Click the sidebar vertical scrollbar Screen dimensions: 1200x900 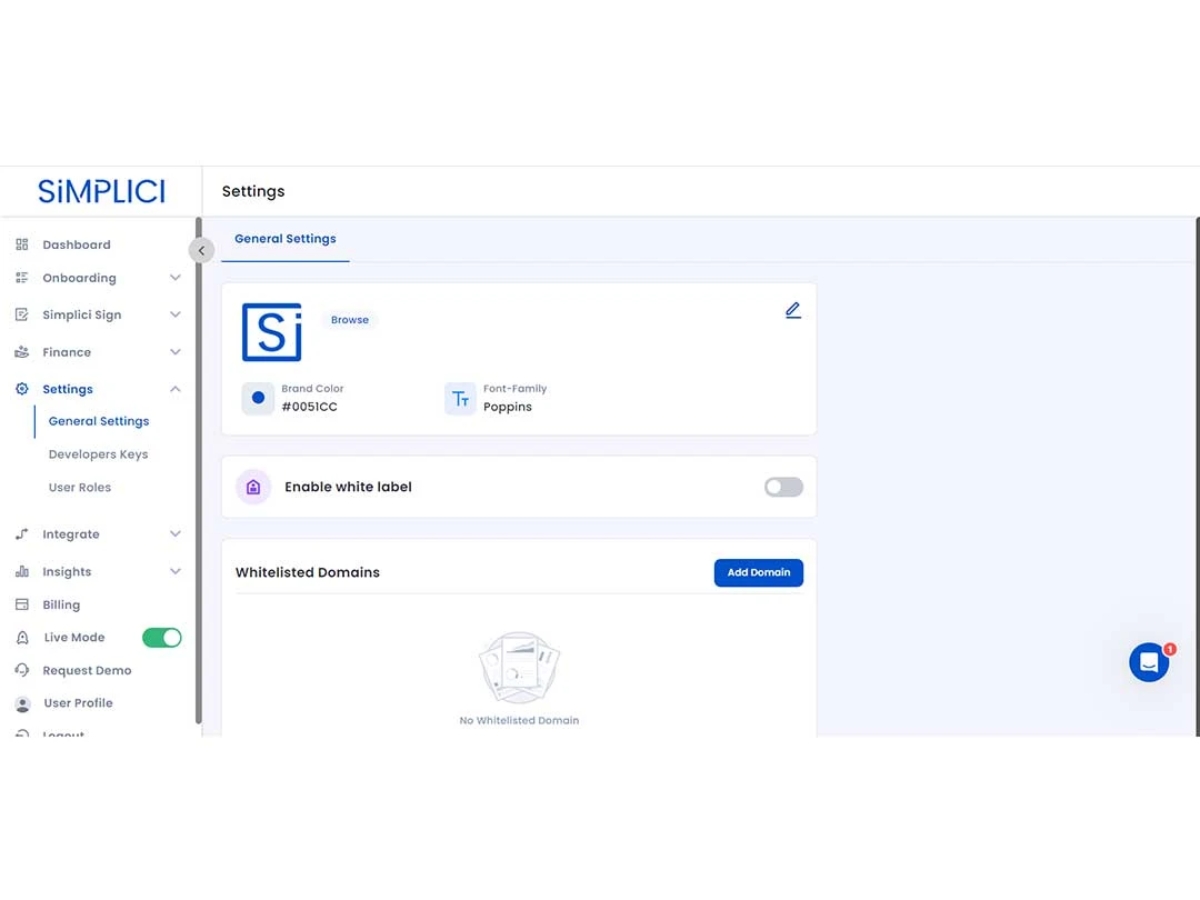[x=198, y=470]
